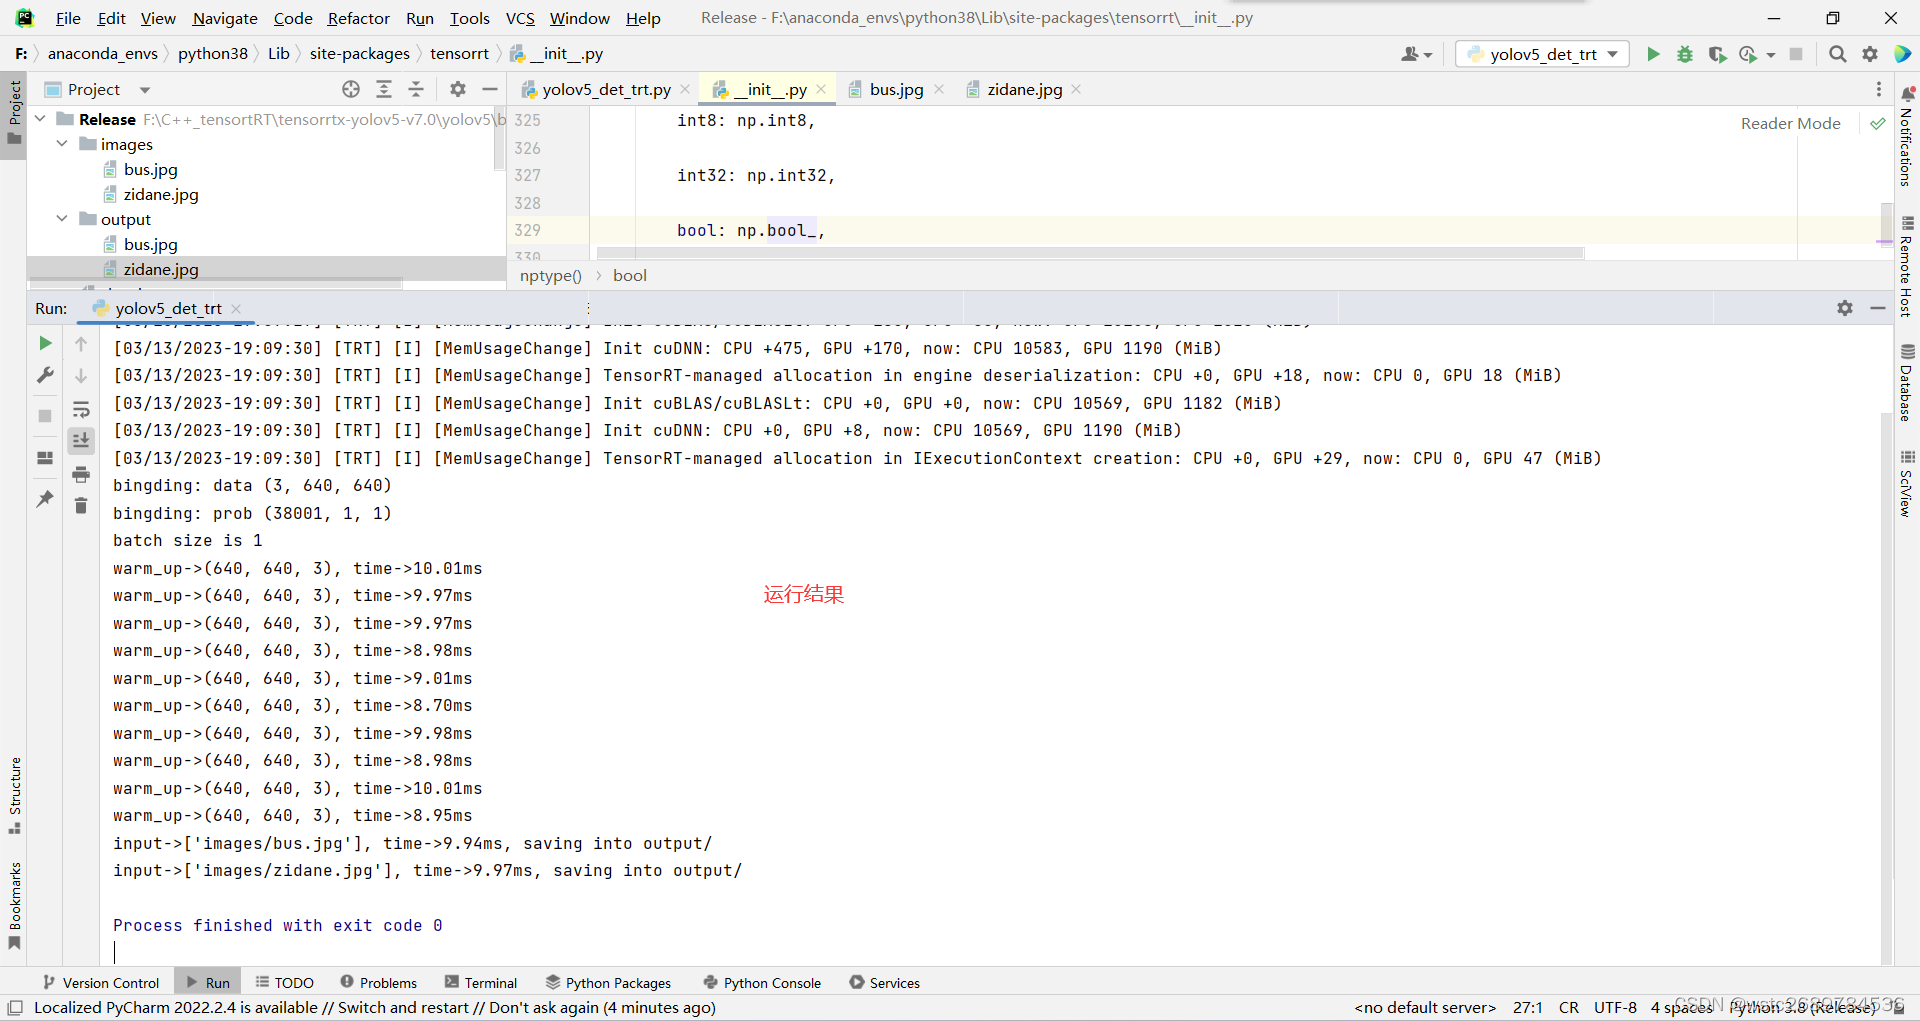This screenshot has width=1920, height=1021.
Task: Click the stop process icon in top toolbar
Action: pos(1796,54)
